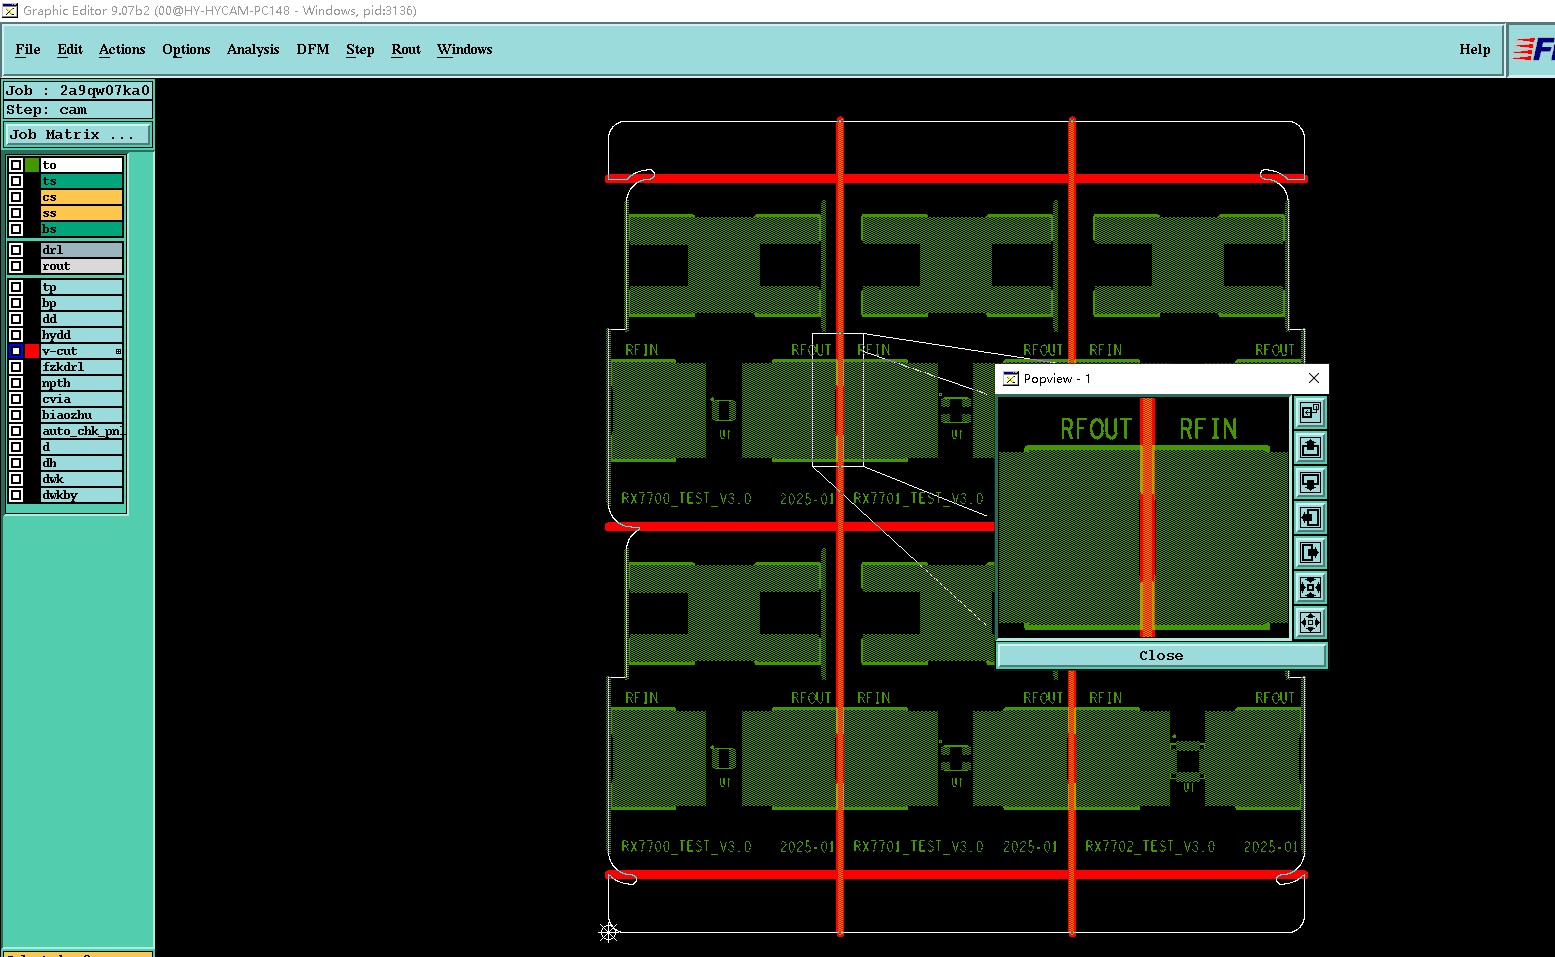The image size is (1555, 957).
Task: Click the red v-cut color swatch
Action: click(32, 351)
